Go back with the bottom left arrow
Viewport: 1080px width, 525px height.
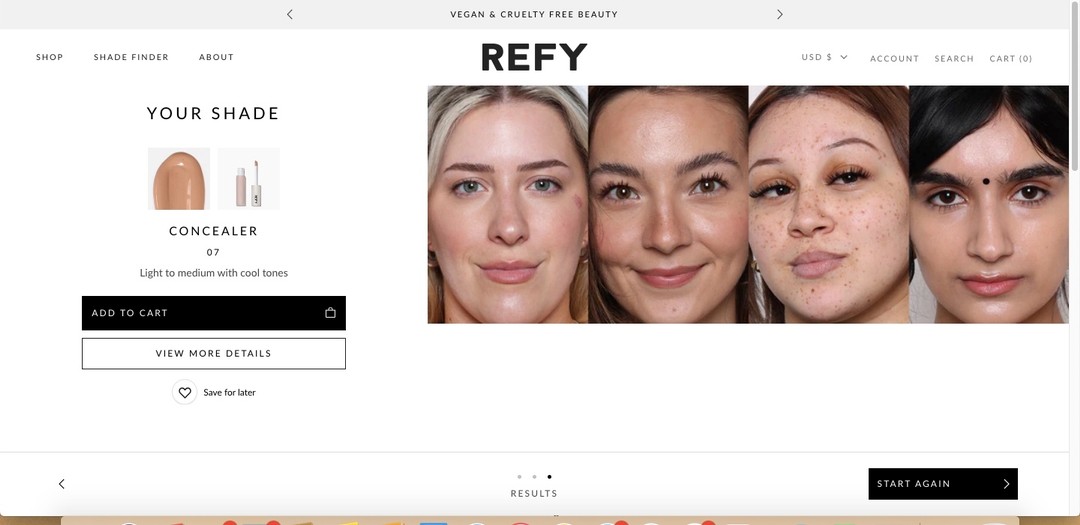[x=61, y=484]
